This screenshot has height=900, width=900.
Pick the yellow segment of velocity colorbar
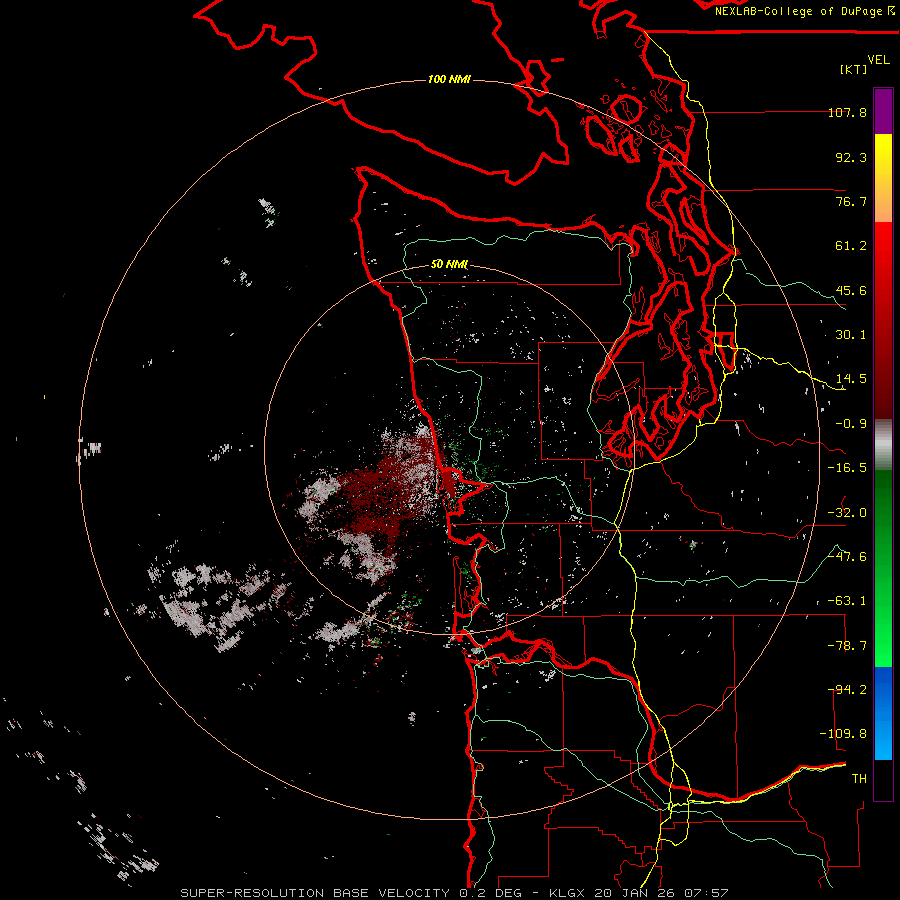(x=883, y=178)
